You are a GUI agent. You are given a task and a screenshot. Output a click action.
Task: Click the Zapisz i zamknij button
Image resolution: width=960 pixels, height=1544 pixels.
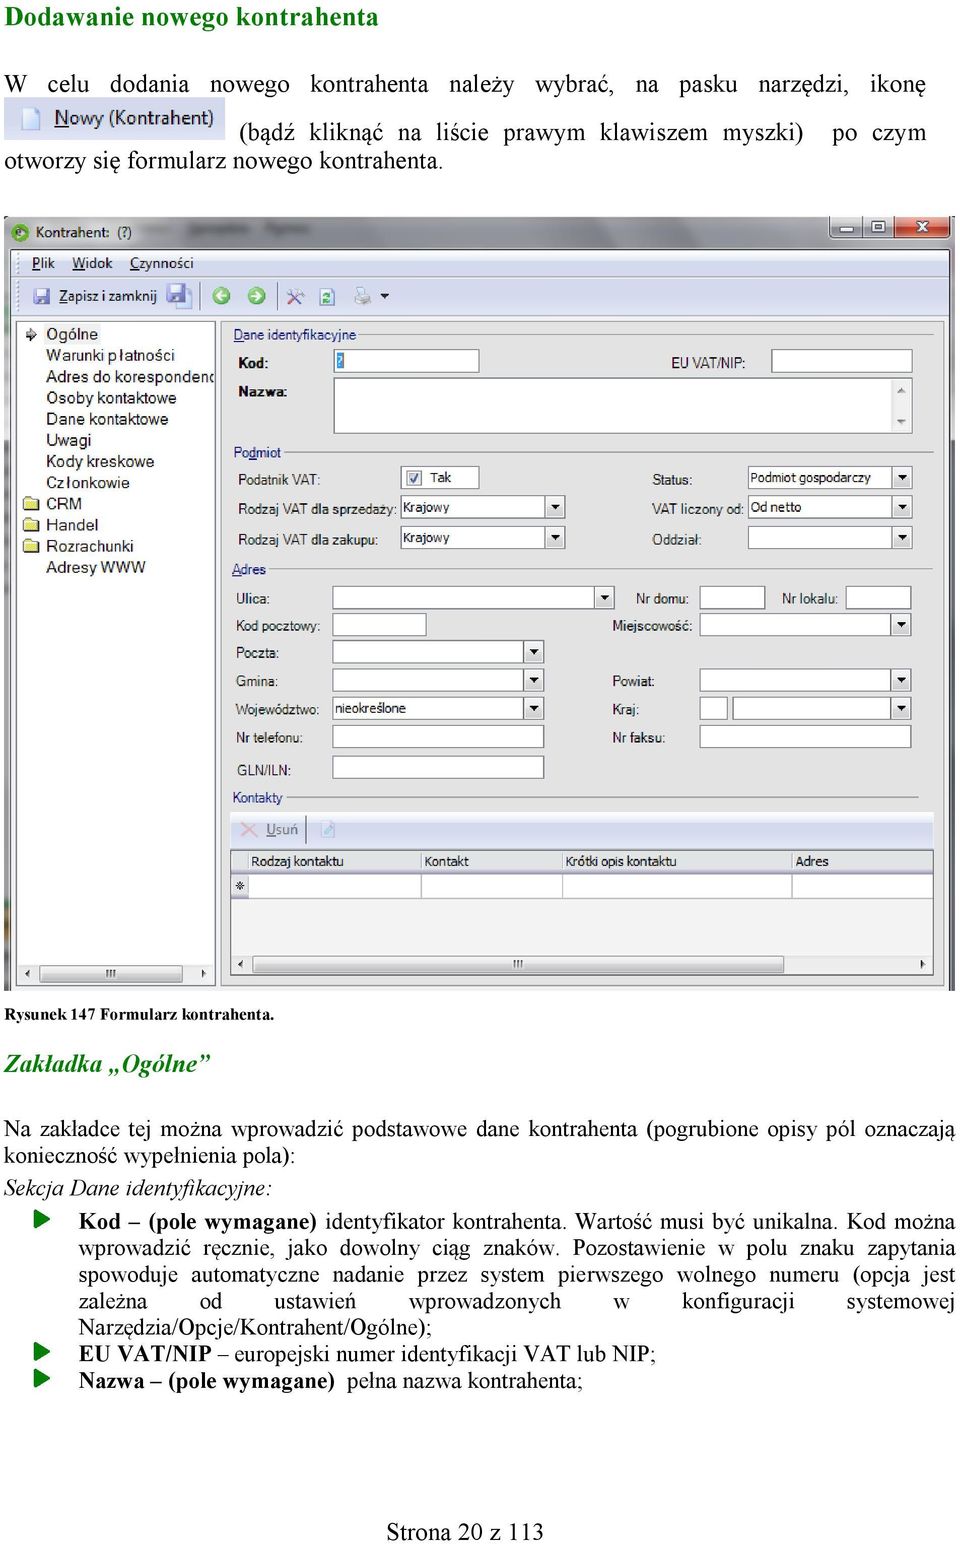click(95, 296)
